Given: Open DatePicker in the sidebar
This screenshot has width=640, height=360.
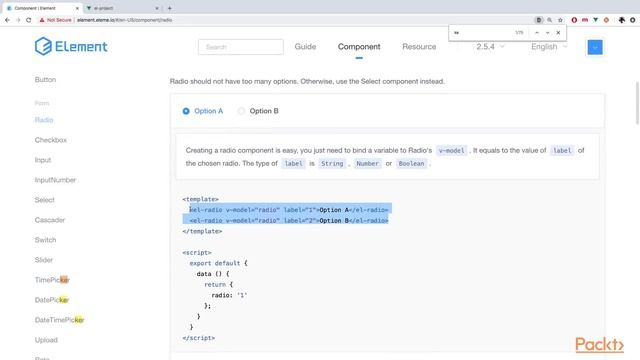Looking at the screenshot, I should coord(52,300).
